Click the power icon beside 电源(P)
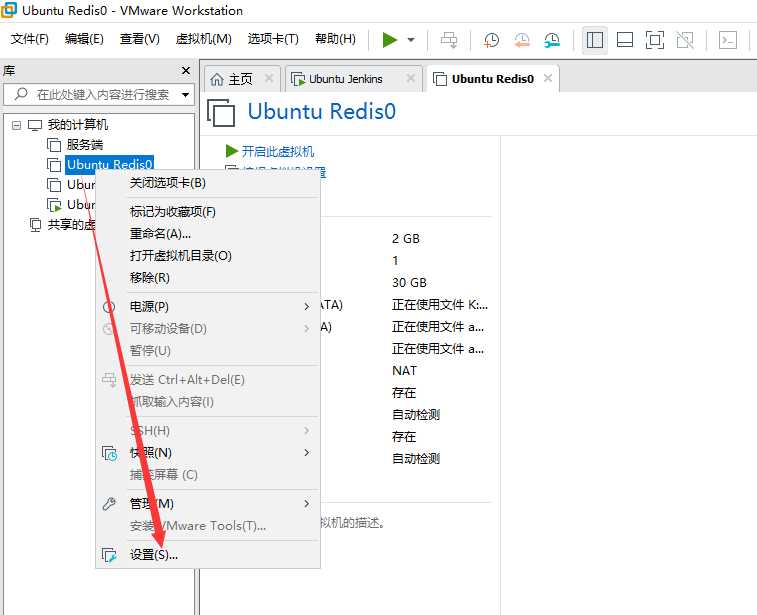Viewport: 757px width, 615px height. pos(108,307)
